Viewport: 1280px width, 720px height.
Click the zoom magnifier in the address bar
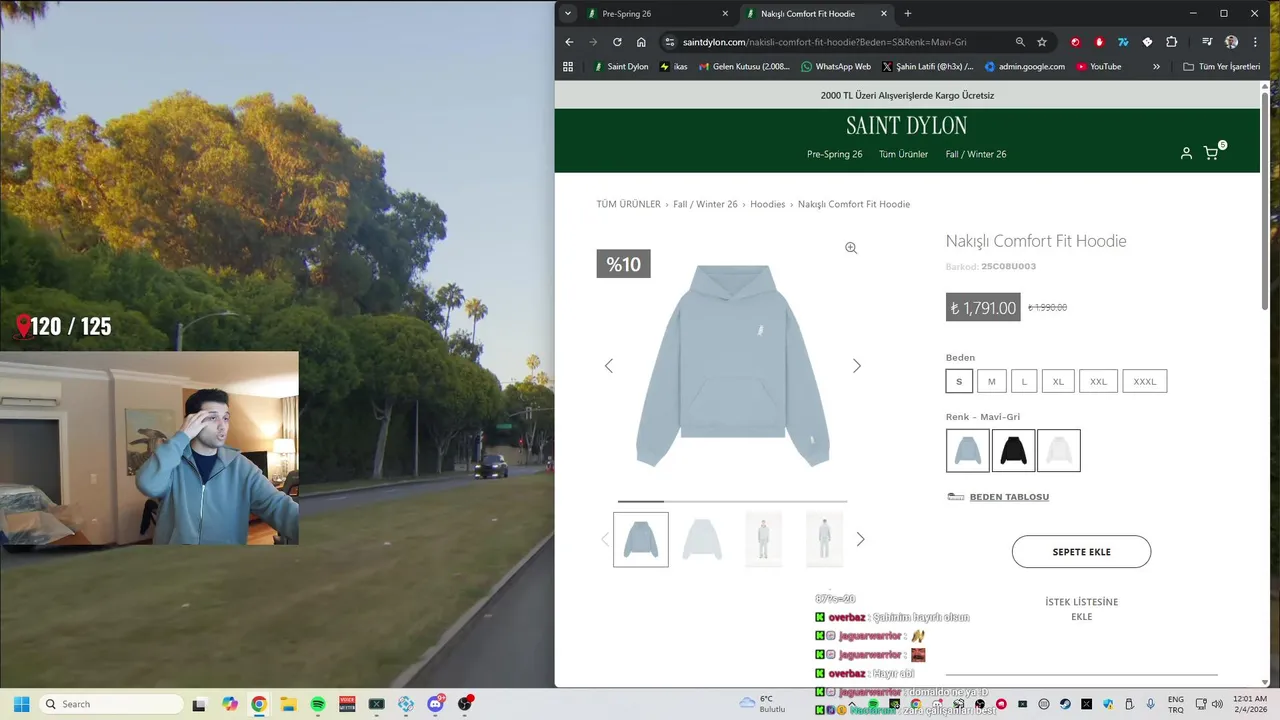click(x=1020, y=42)
